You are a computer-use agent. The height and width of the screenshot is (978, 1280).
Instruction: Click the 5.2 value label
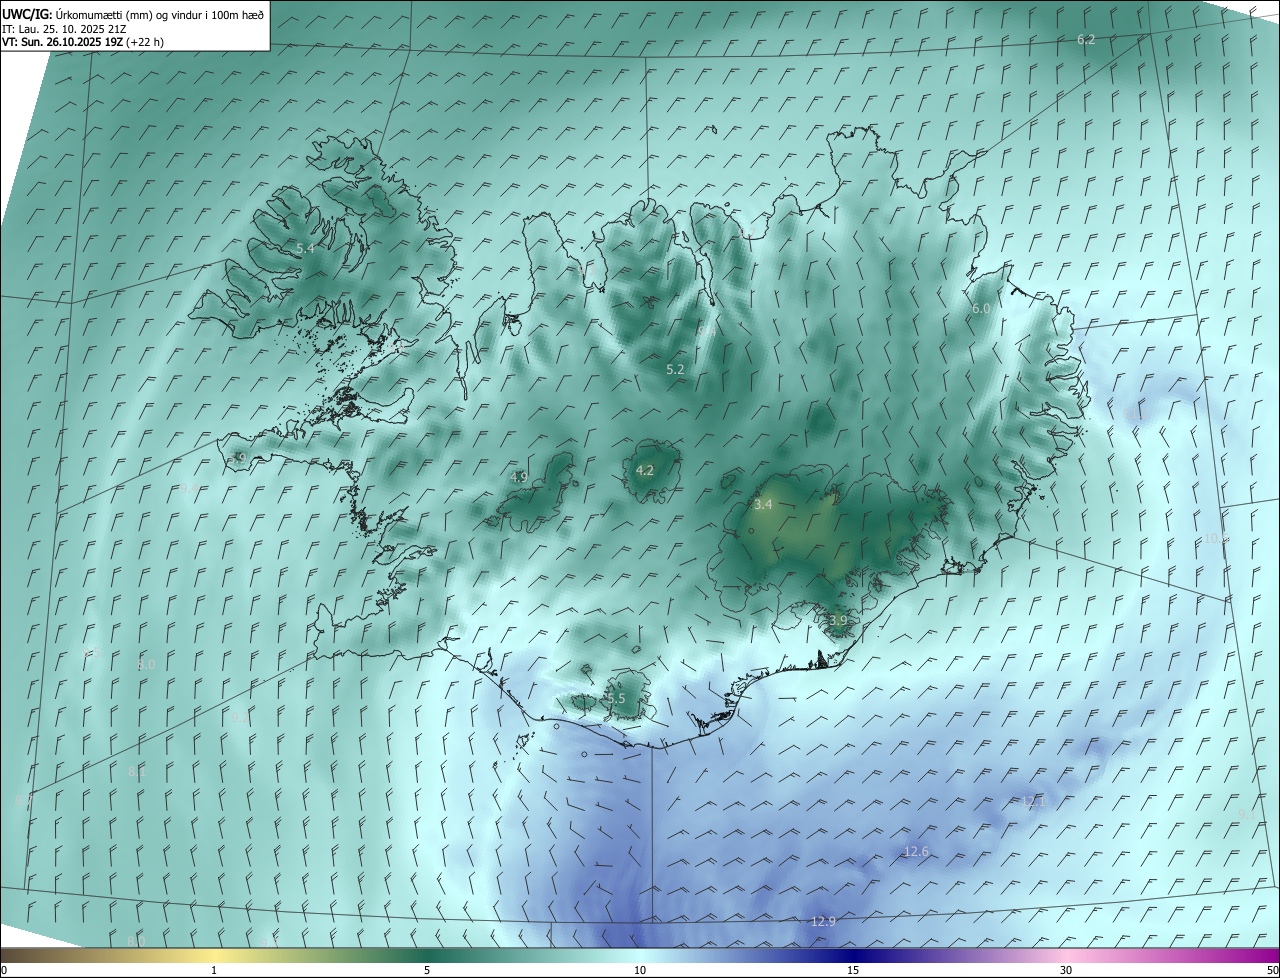[x=675, y=369]
